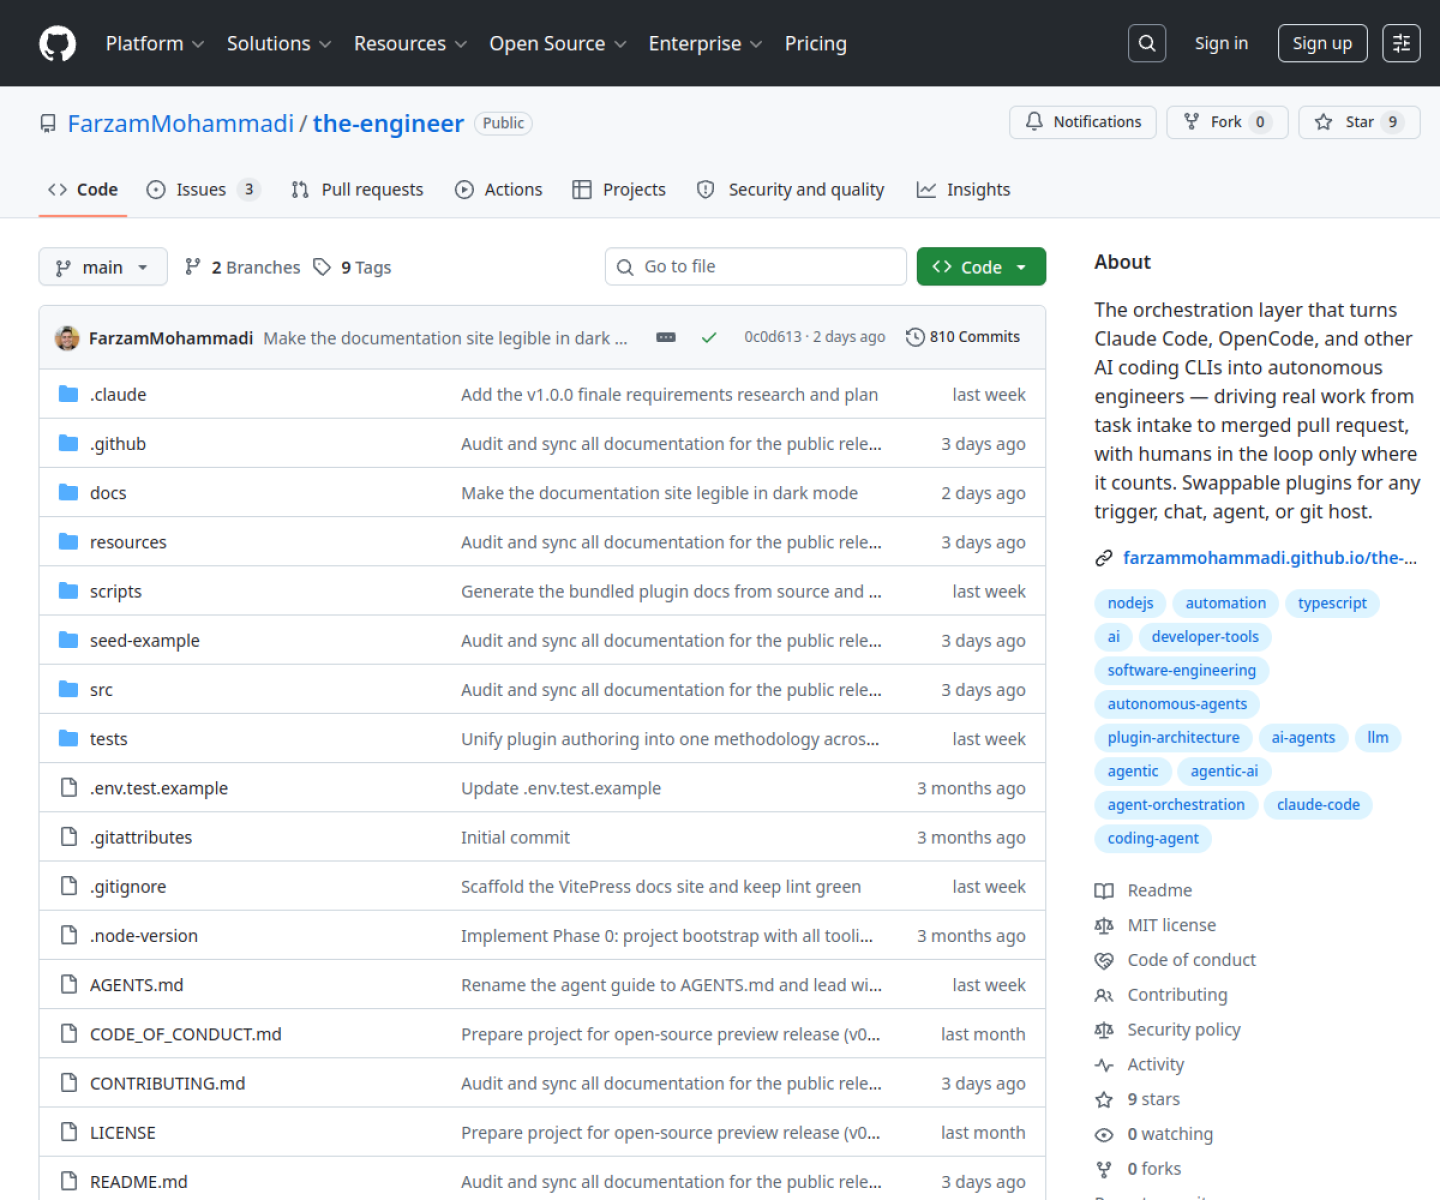1440x1200 pixels.
Task: Switch to the Projects tab
Action: pyautogui.click(x=619, y=190)
